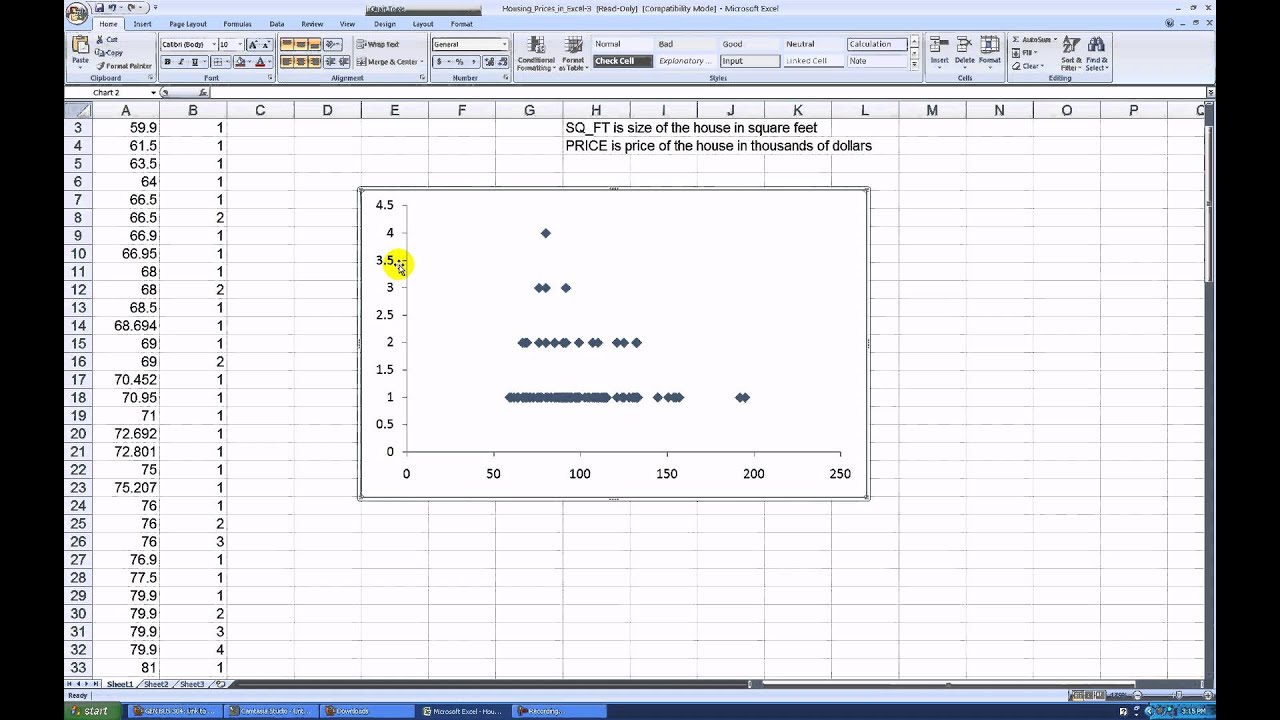Apply Accounting Number Format dollar icon
The height and width of the screenshot is (720, 1280).
[438, 62]
